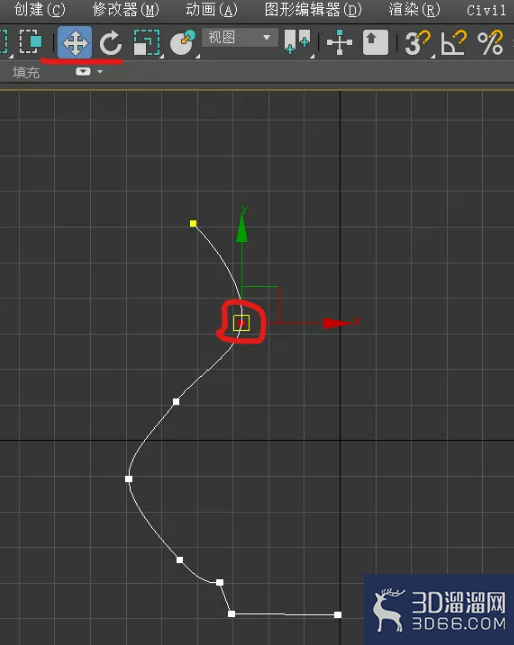
Task: Open 视图 reference coordinate system dropdown
Action: click(x=240, y=38)
